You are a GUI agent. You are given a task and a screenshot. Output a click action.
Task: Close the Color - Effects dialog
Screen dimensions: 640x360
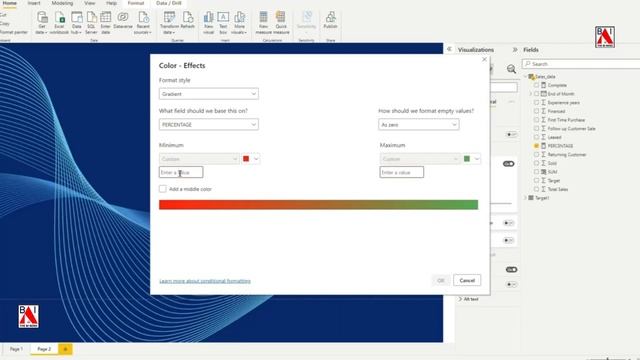(x=484, y=60)
